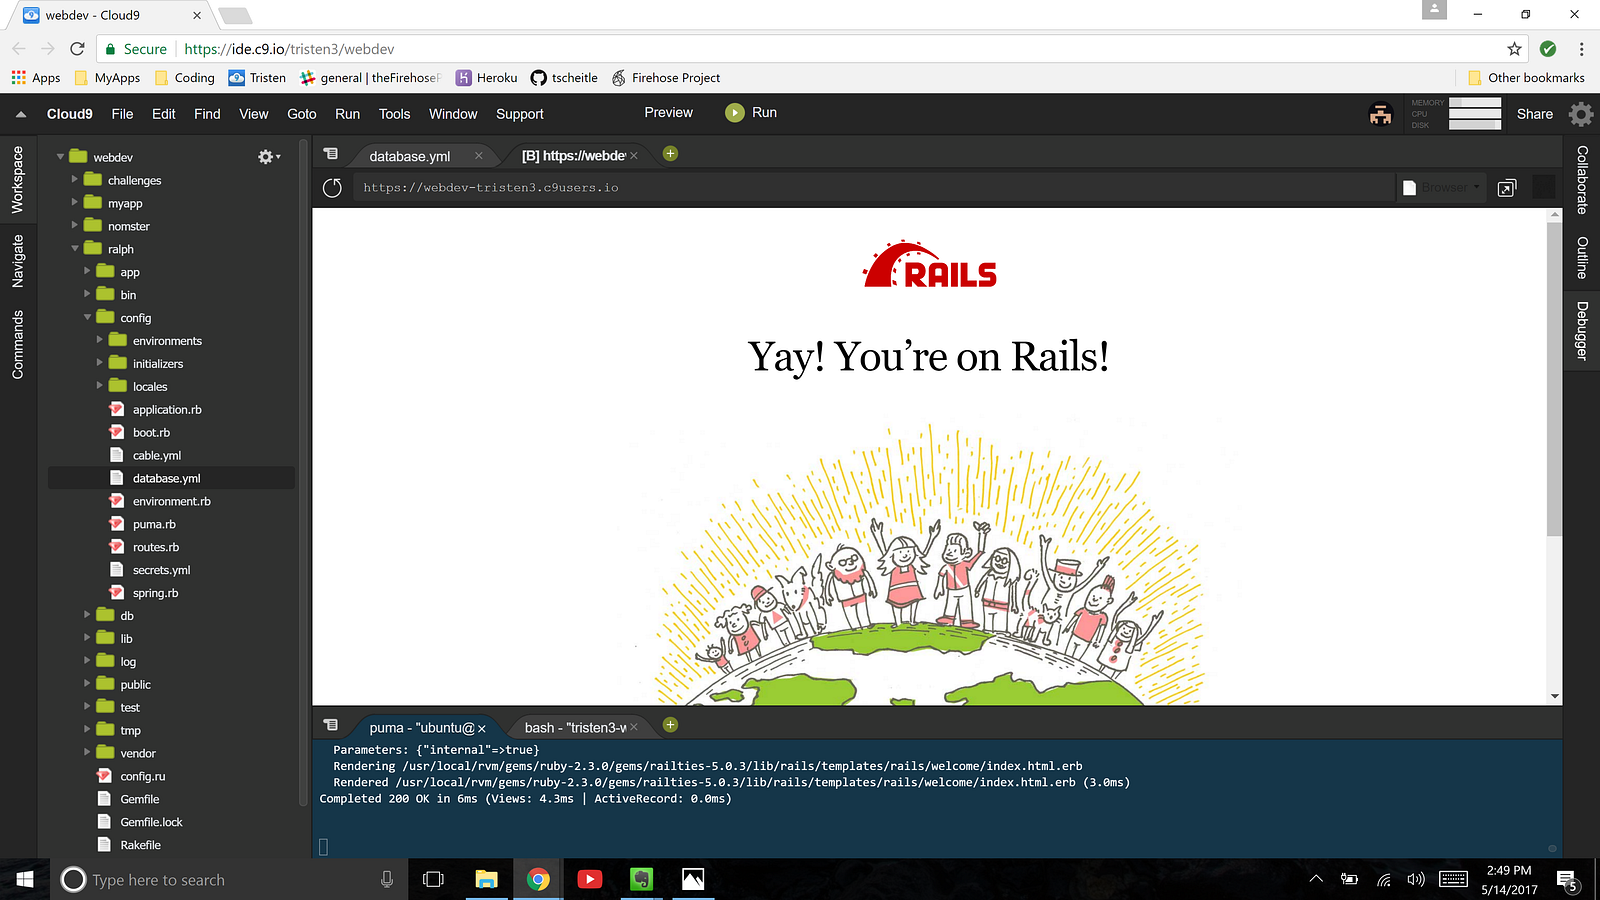This screenshot has width=1600, height=900.
Task: Bookmark this page with star icon
Action: coord(1514,49)
